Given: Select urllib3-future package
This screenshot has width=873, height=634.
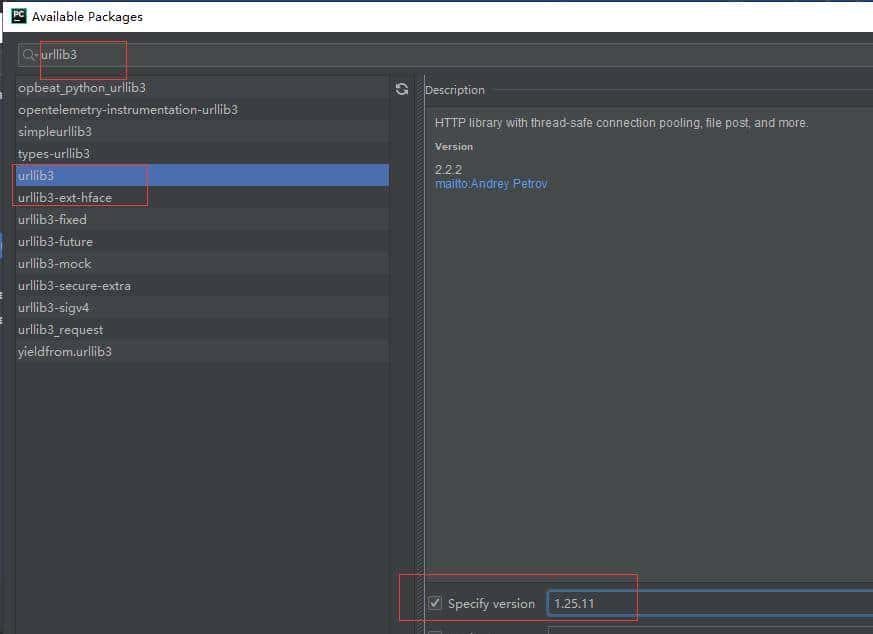Looking at the screenshot, I should [x=55, y=242].
